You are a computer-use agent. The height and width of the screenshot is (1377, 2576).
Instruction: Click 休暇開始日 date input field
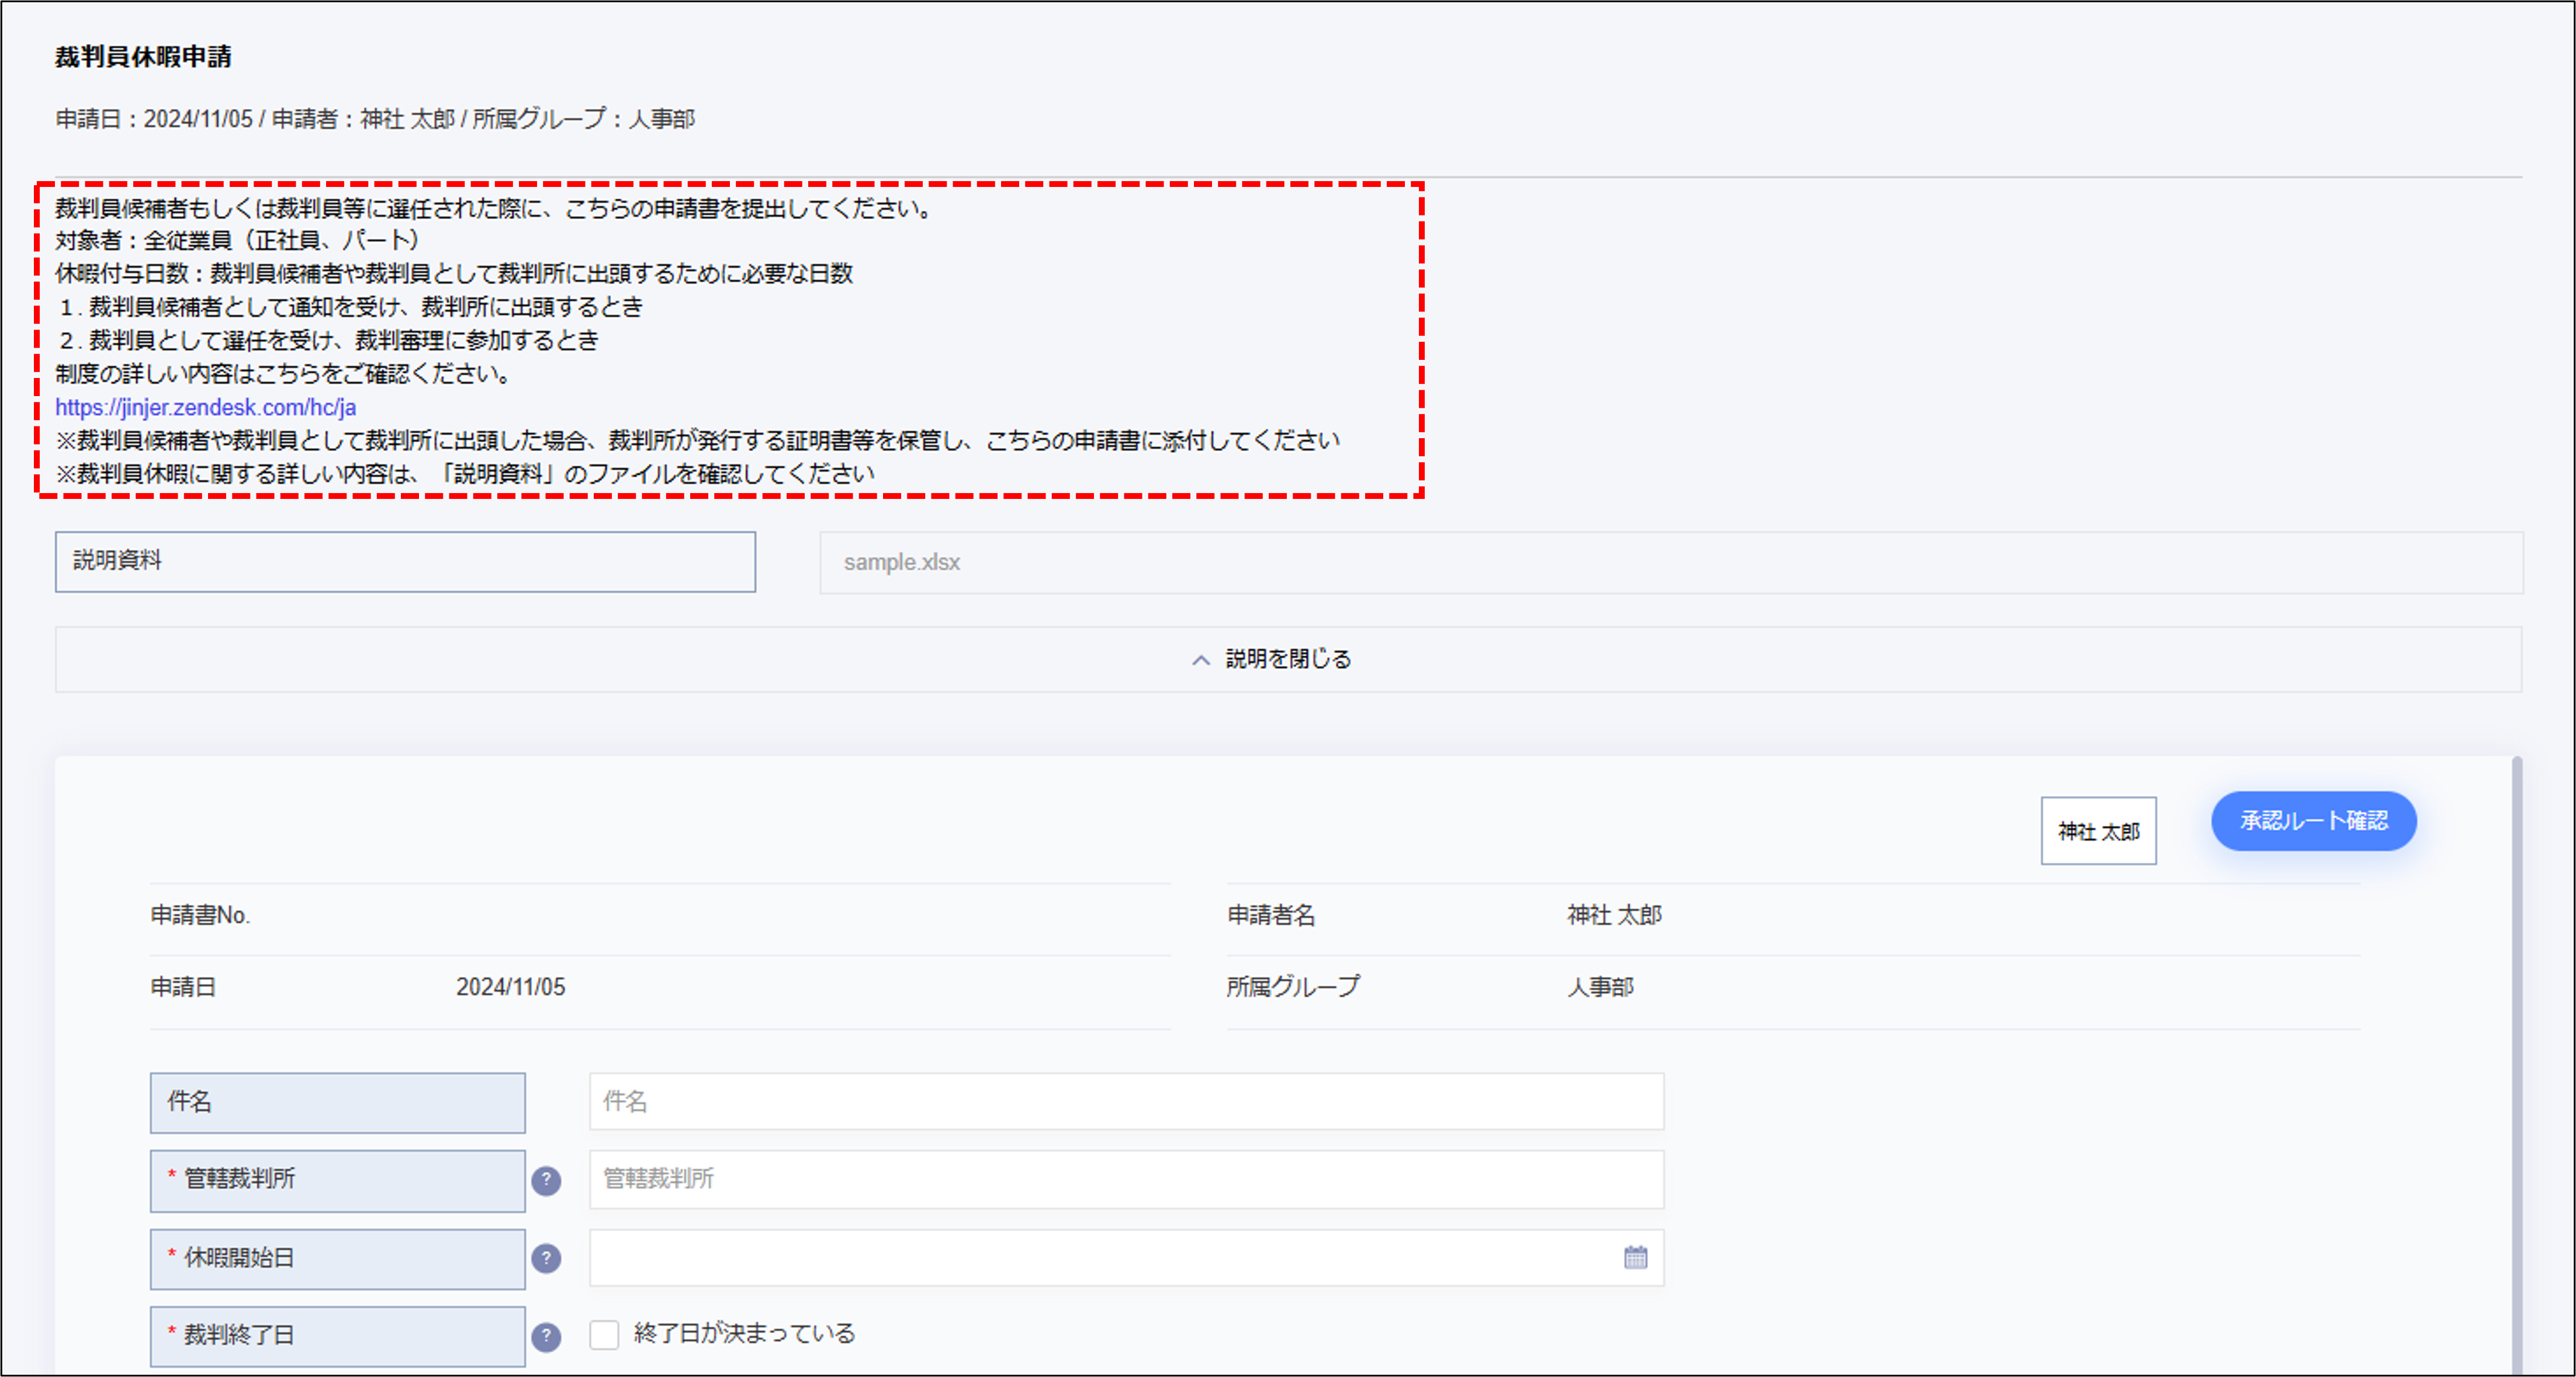click(x=1100, y=1258)
